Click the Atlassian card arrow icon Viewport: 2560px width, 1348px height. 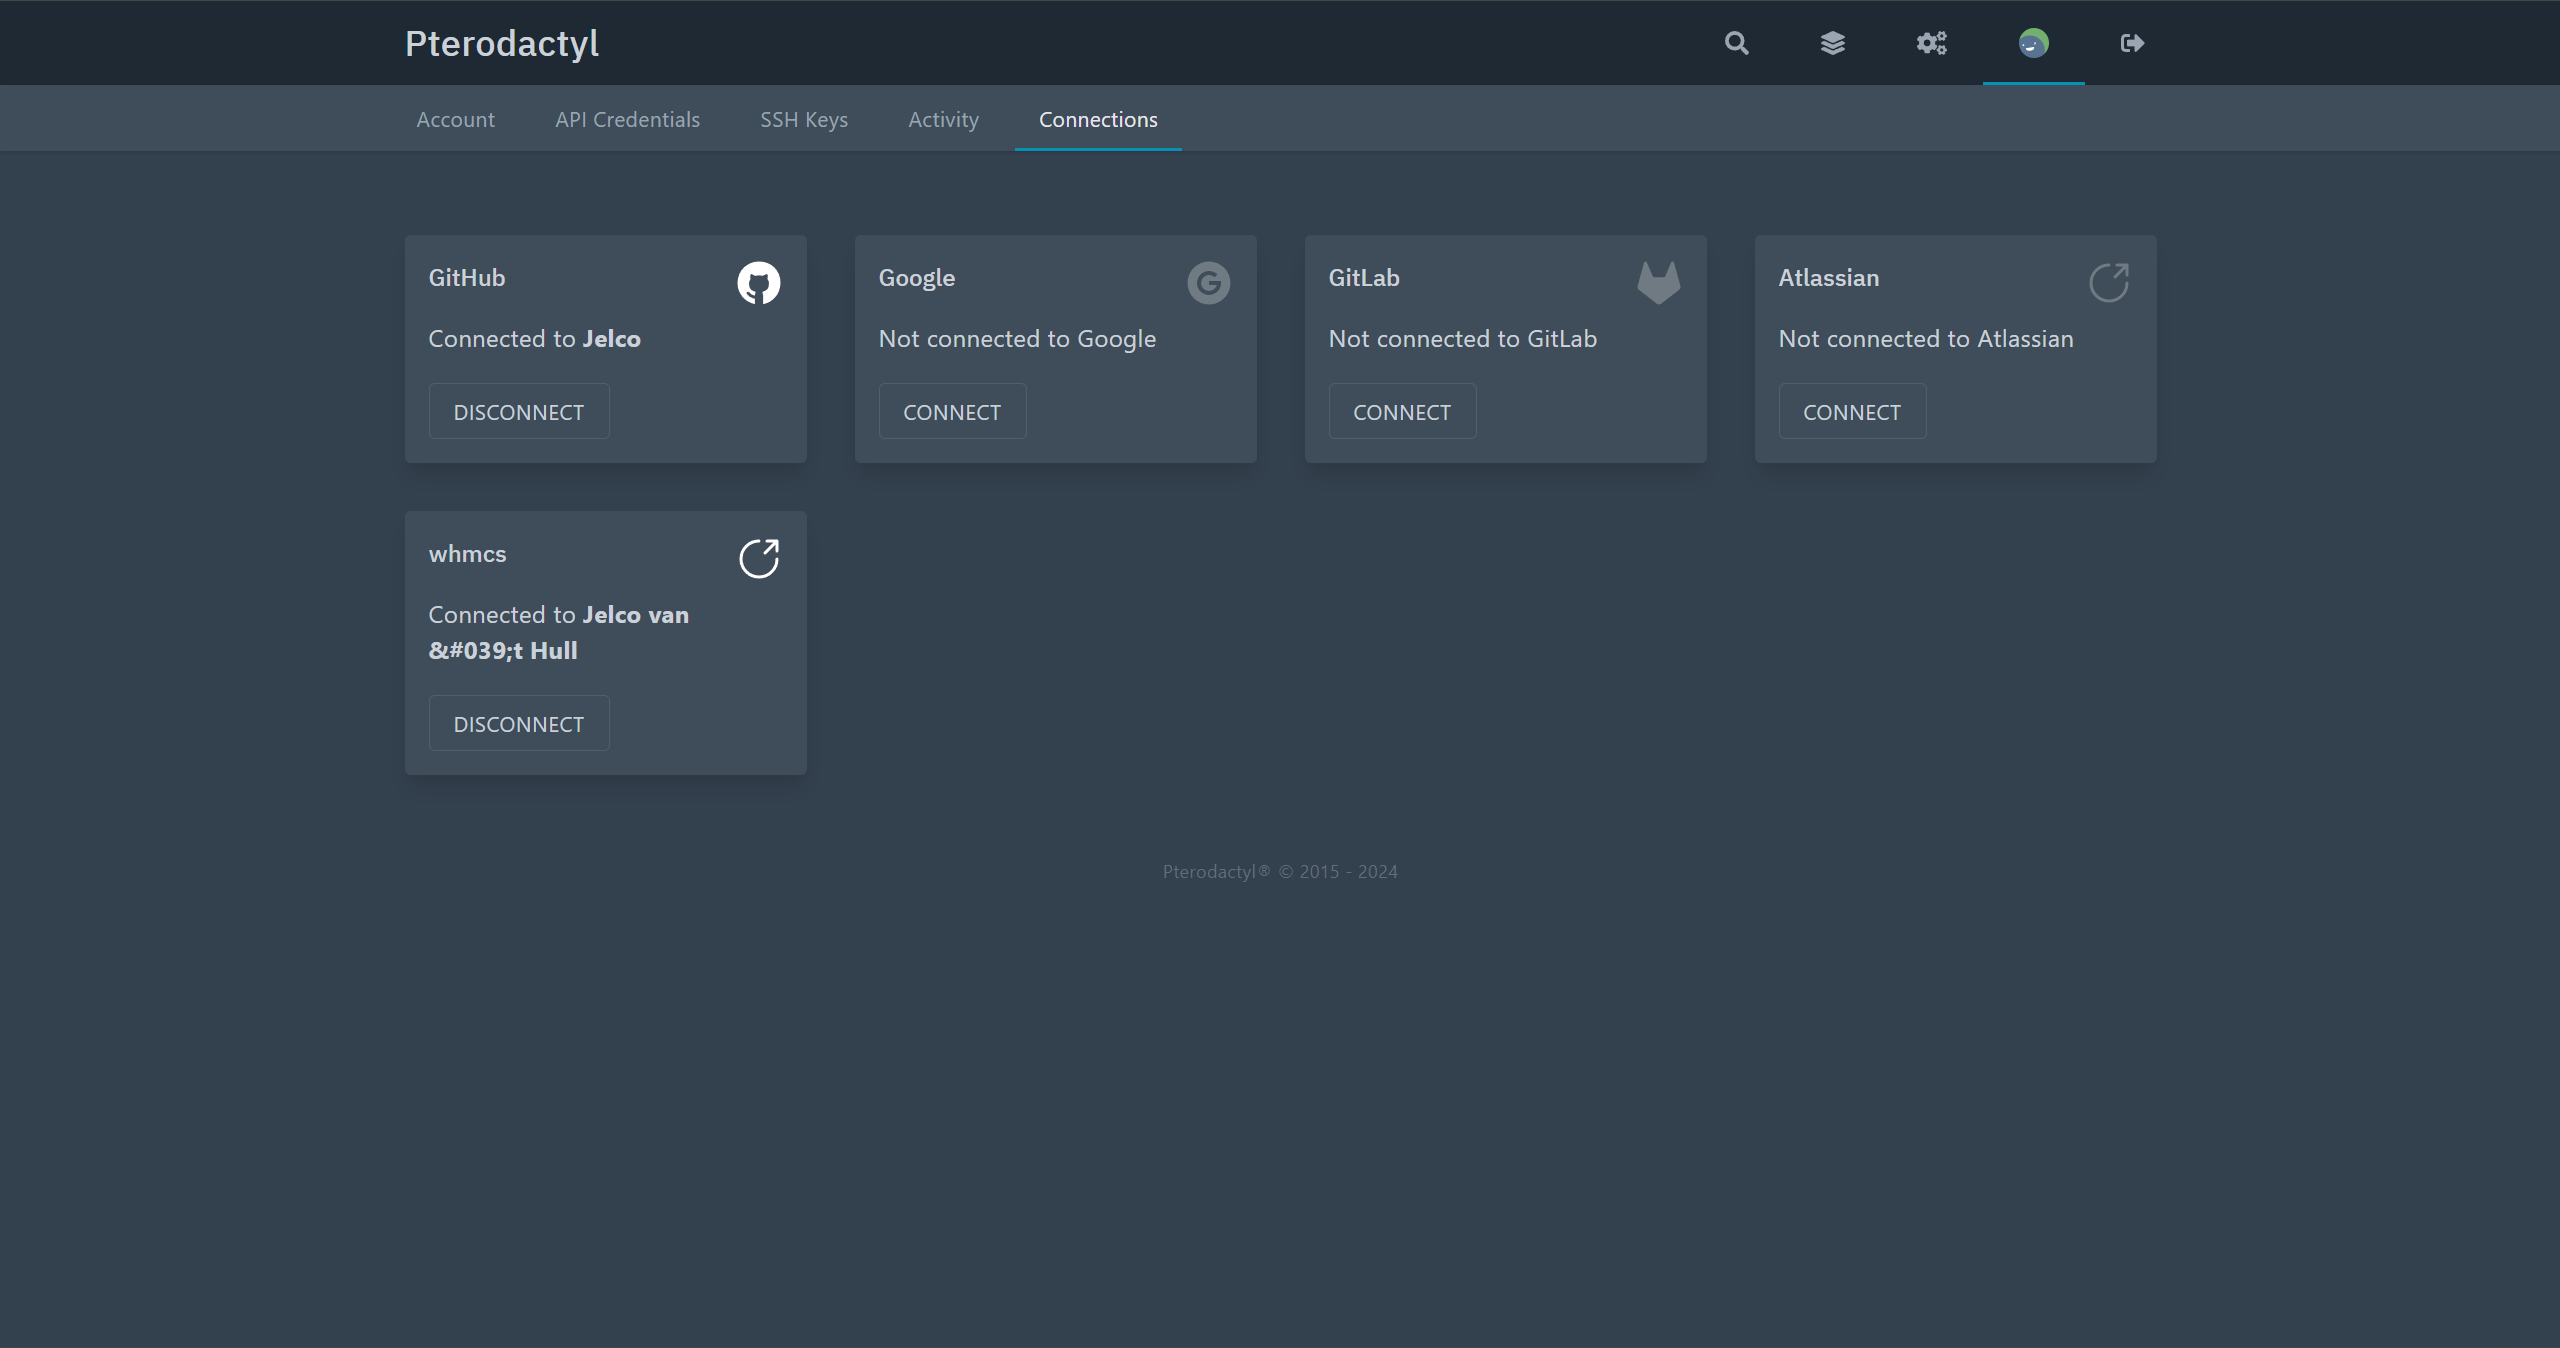(2108, 283)
